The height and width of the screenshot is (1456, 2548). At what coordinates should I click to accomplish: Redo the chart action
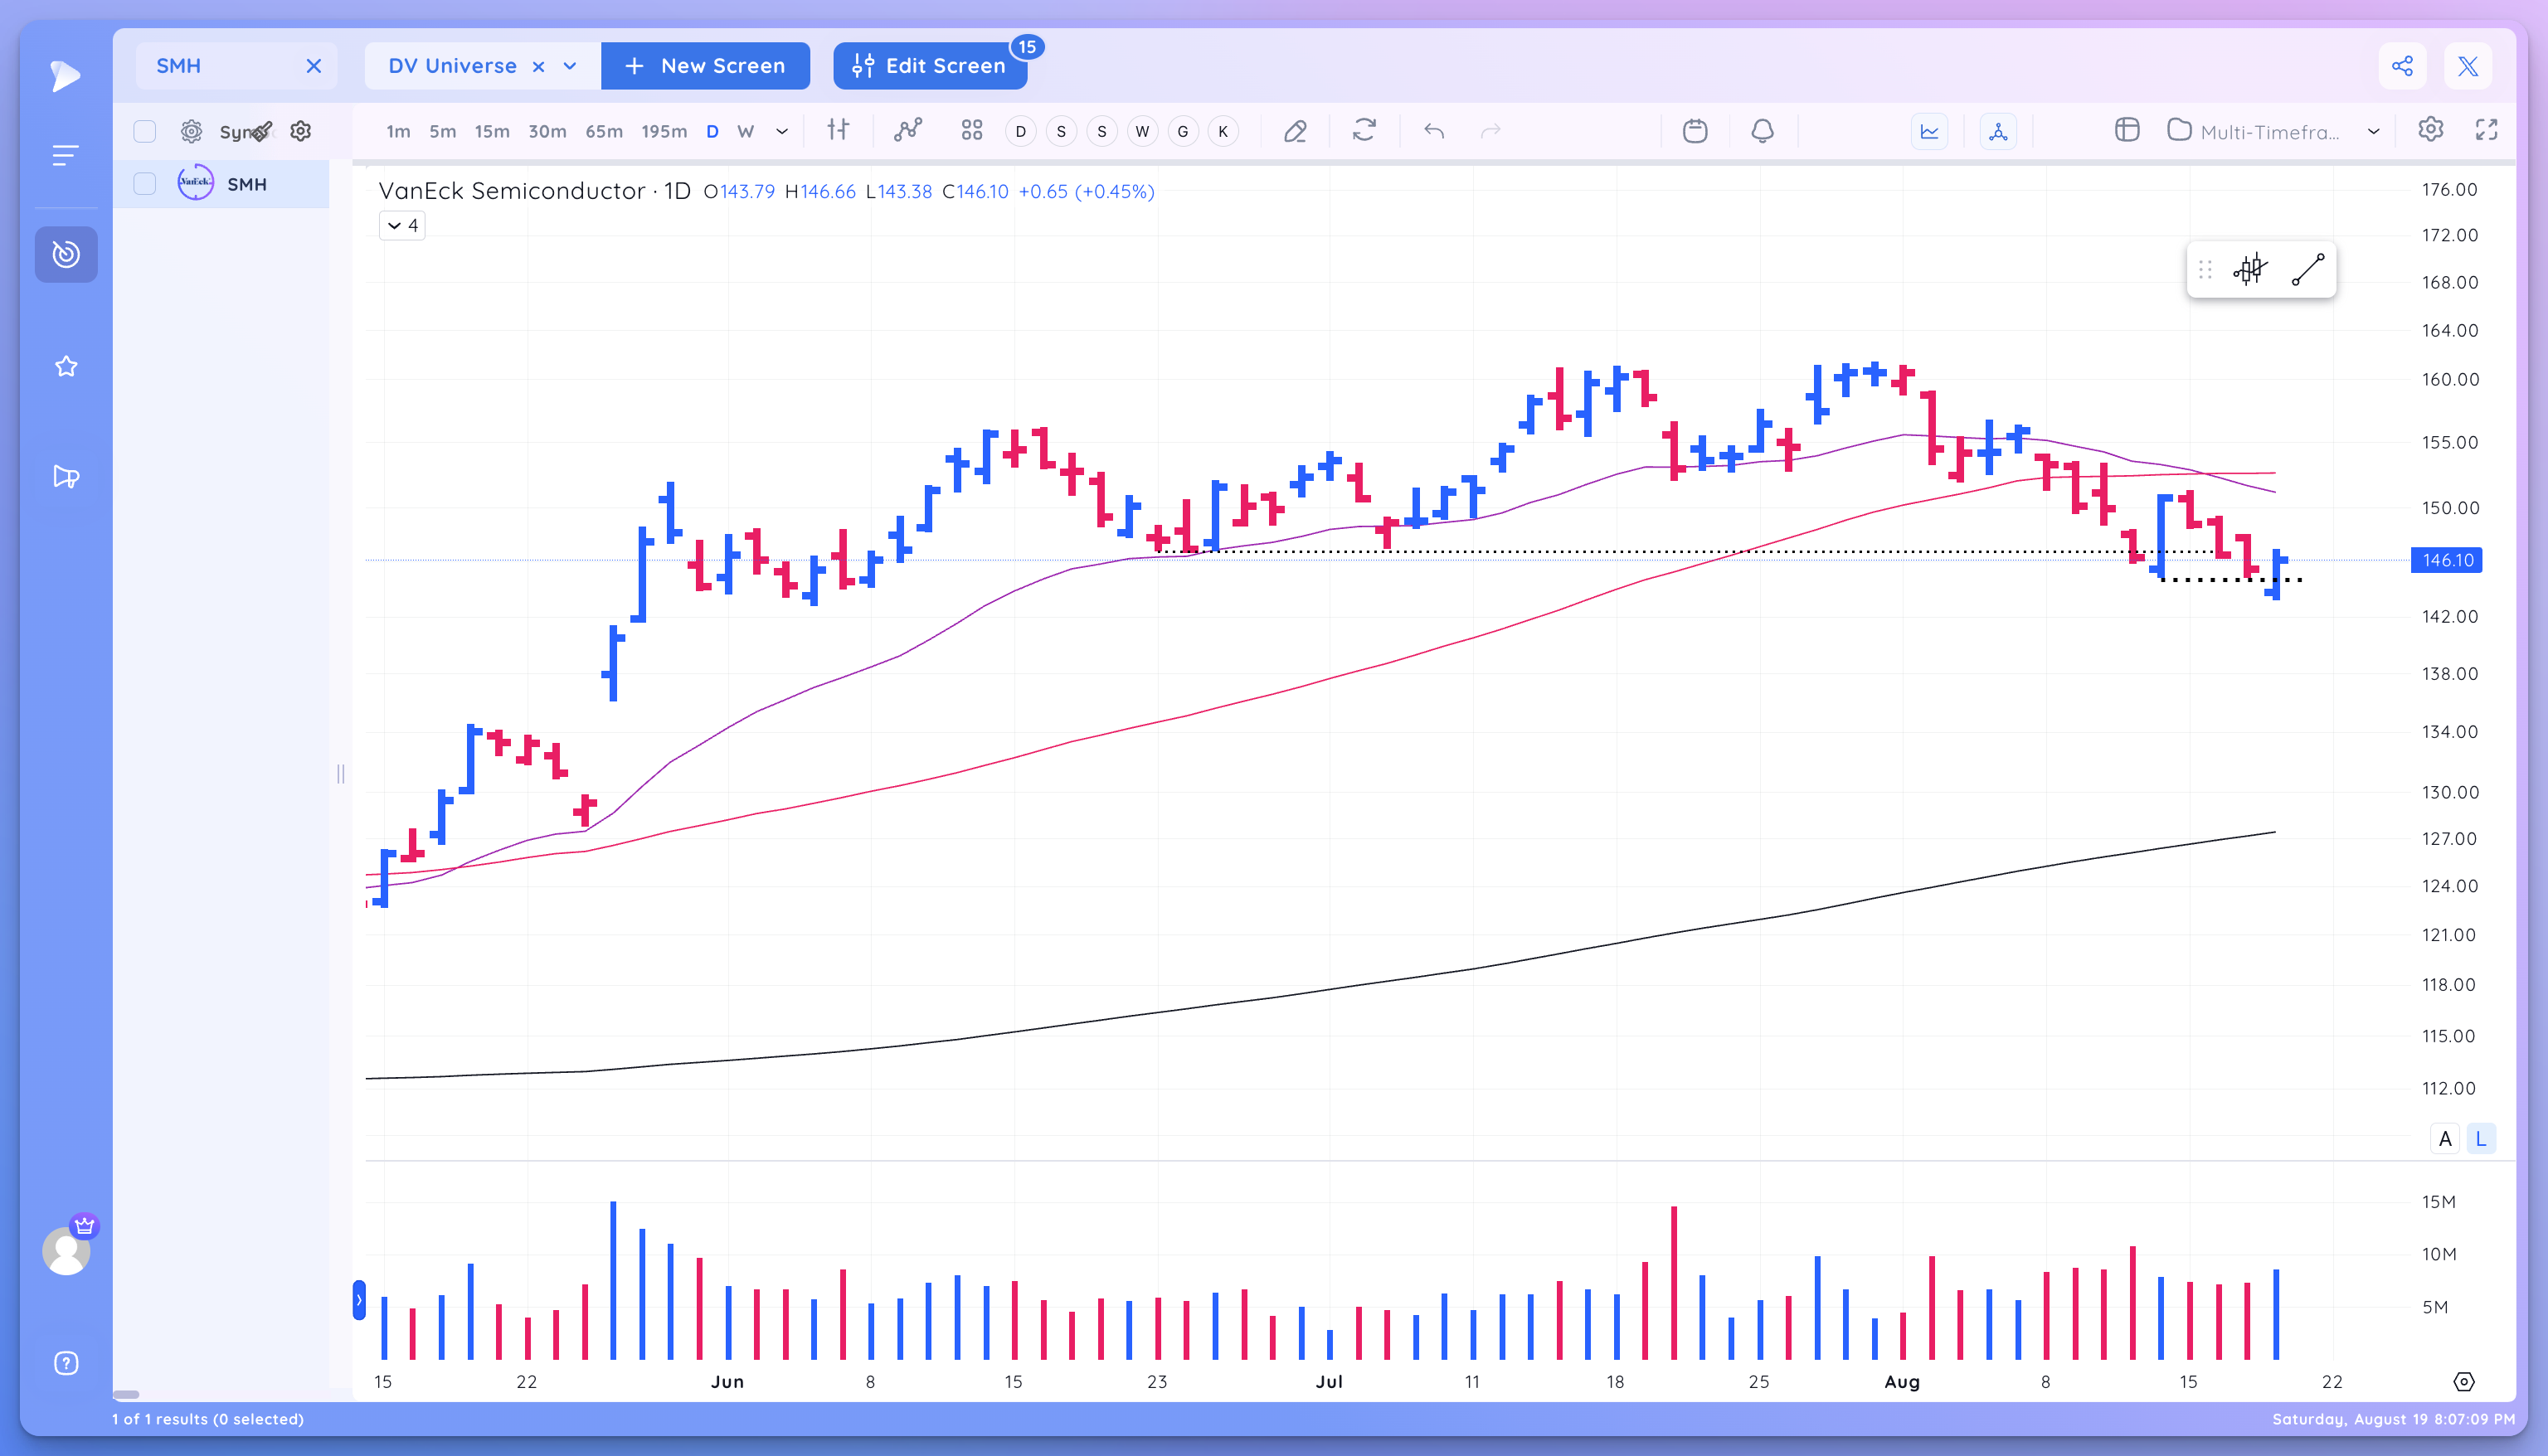pos(1491,131)
